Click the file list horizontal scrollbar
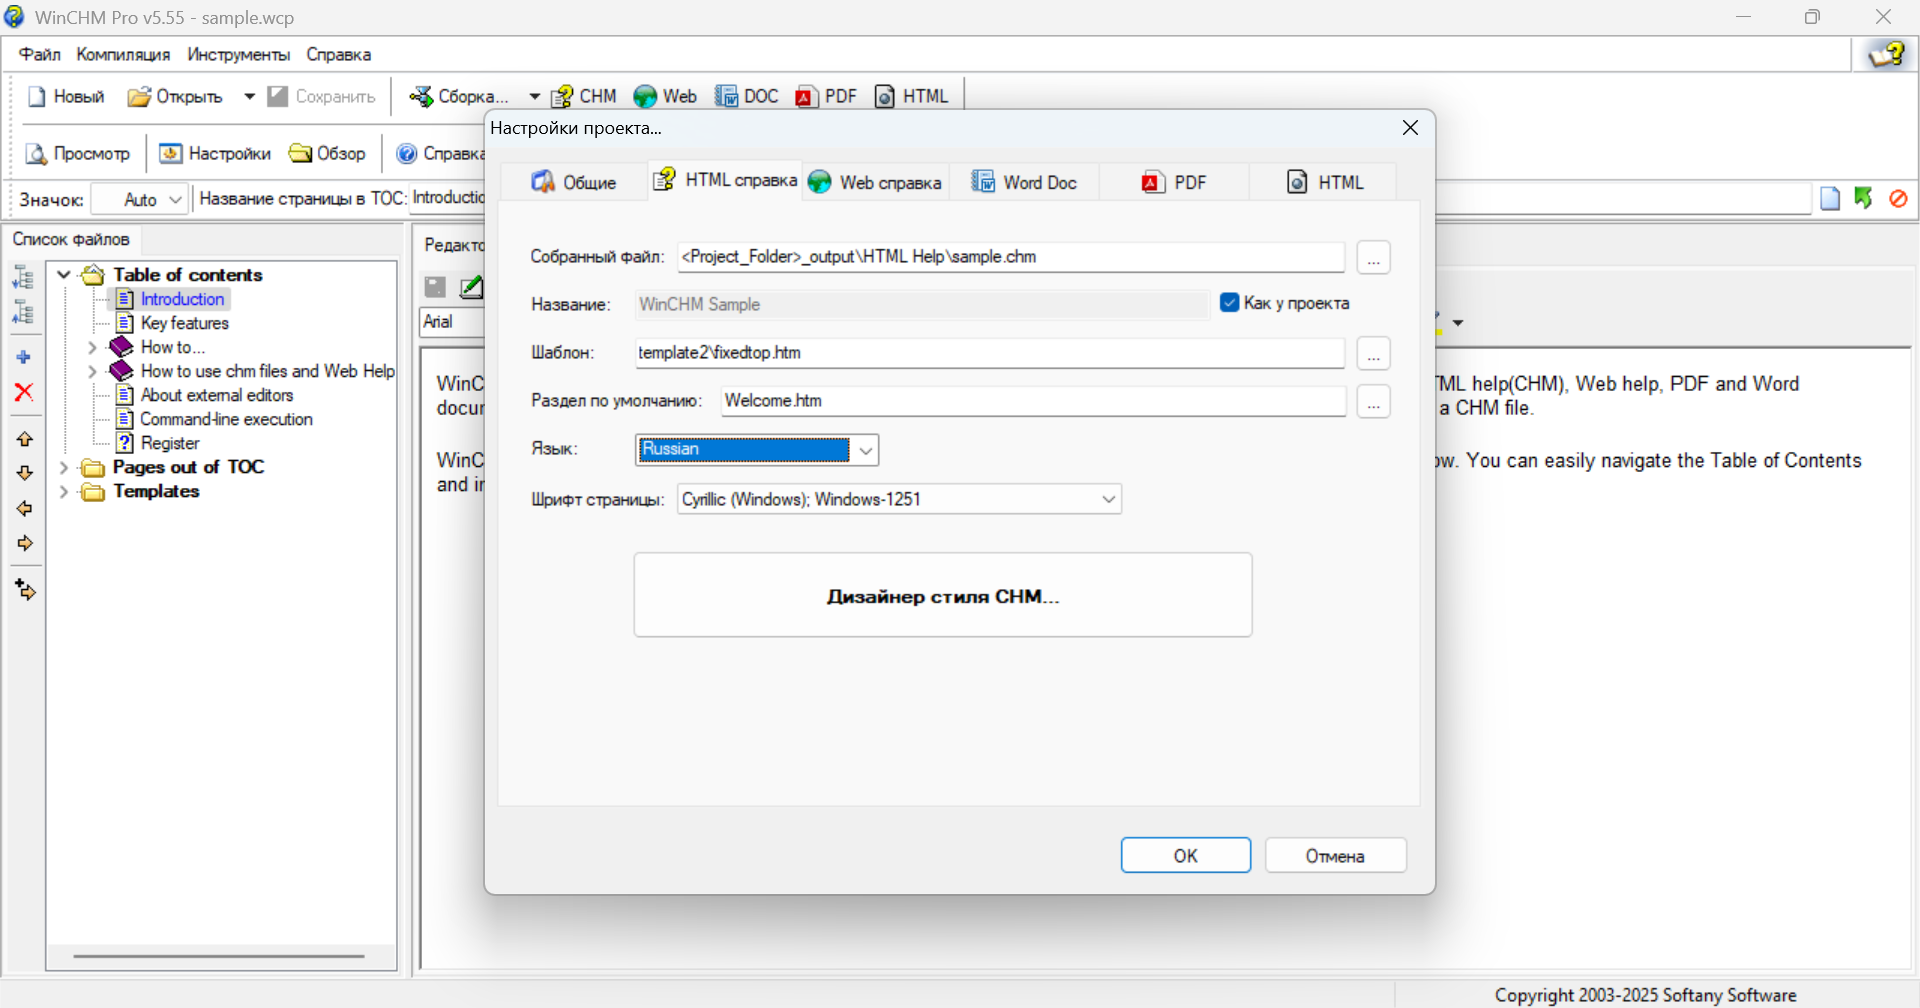Image resolution: width=1920 pixels, height=1008 pixels. click(219, 956)
